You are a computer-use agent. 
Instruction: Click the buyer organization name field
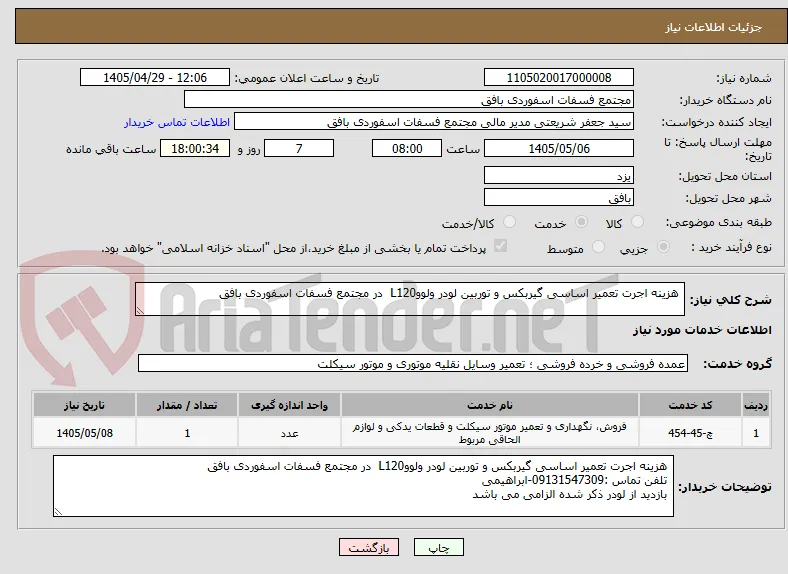409,100
